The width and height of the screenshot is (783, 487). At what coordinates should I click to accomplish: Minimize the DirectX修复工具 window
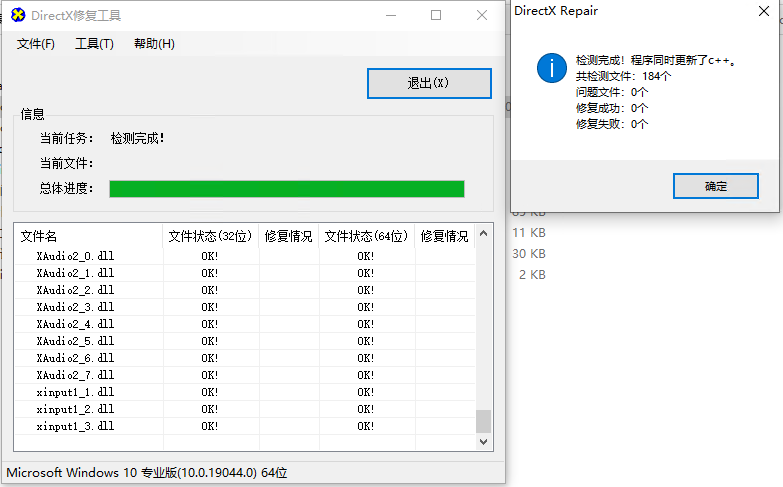tap(391, 15)
